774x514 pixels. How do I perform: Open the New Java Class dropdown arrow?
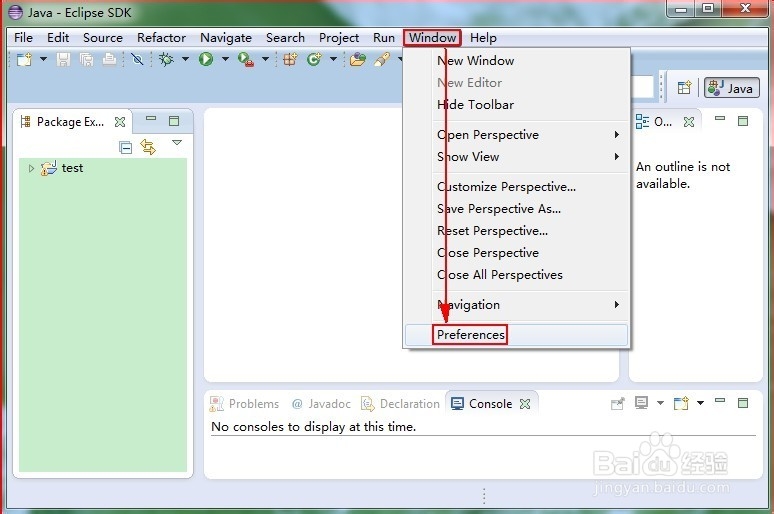333,59
